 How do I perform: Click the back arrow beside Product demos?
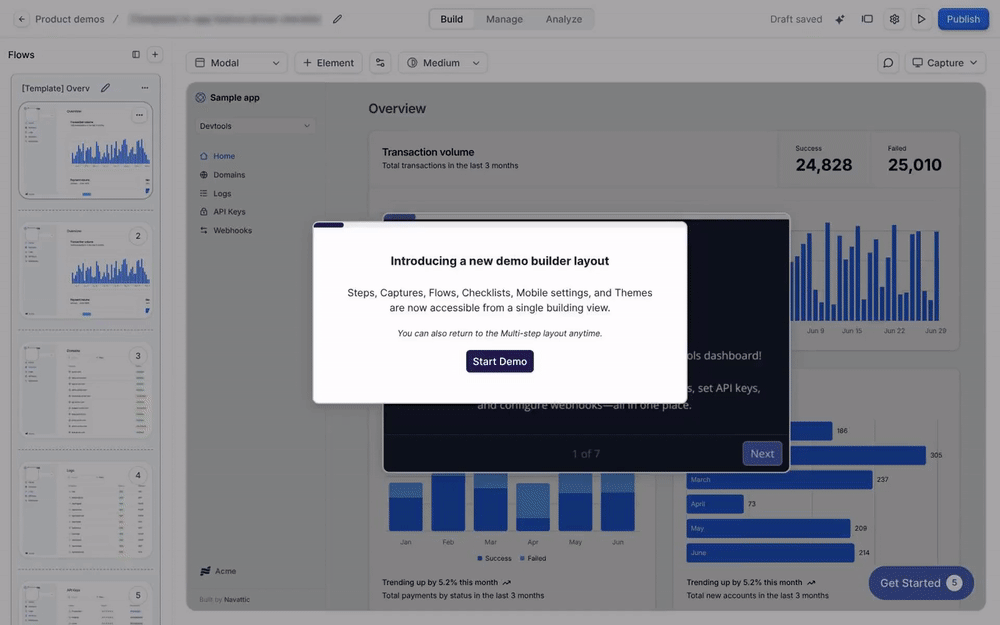point(22,19)
